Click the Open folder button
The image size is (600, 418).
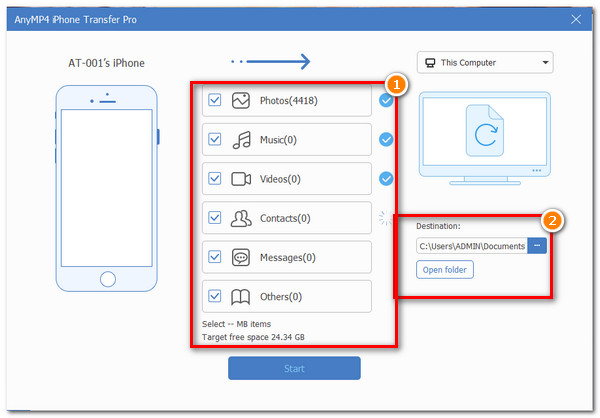446,270
